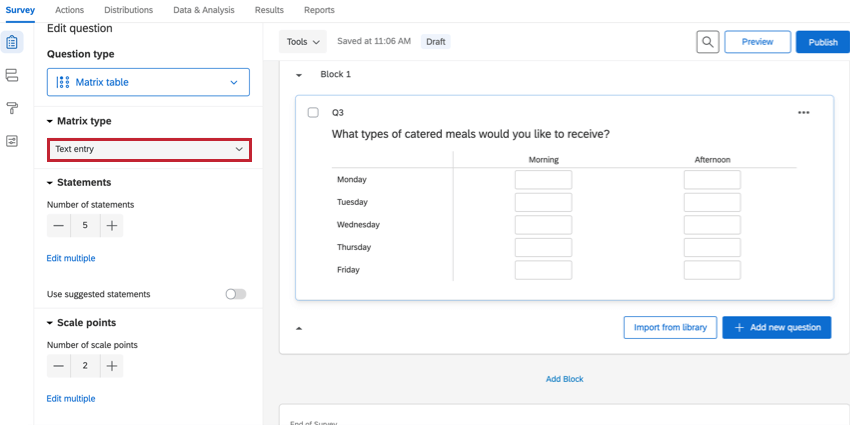
Task: Open the Question type Matrix table dropdown
Action: pos(148,82)
